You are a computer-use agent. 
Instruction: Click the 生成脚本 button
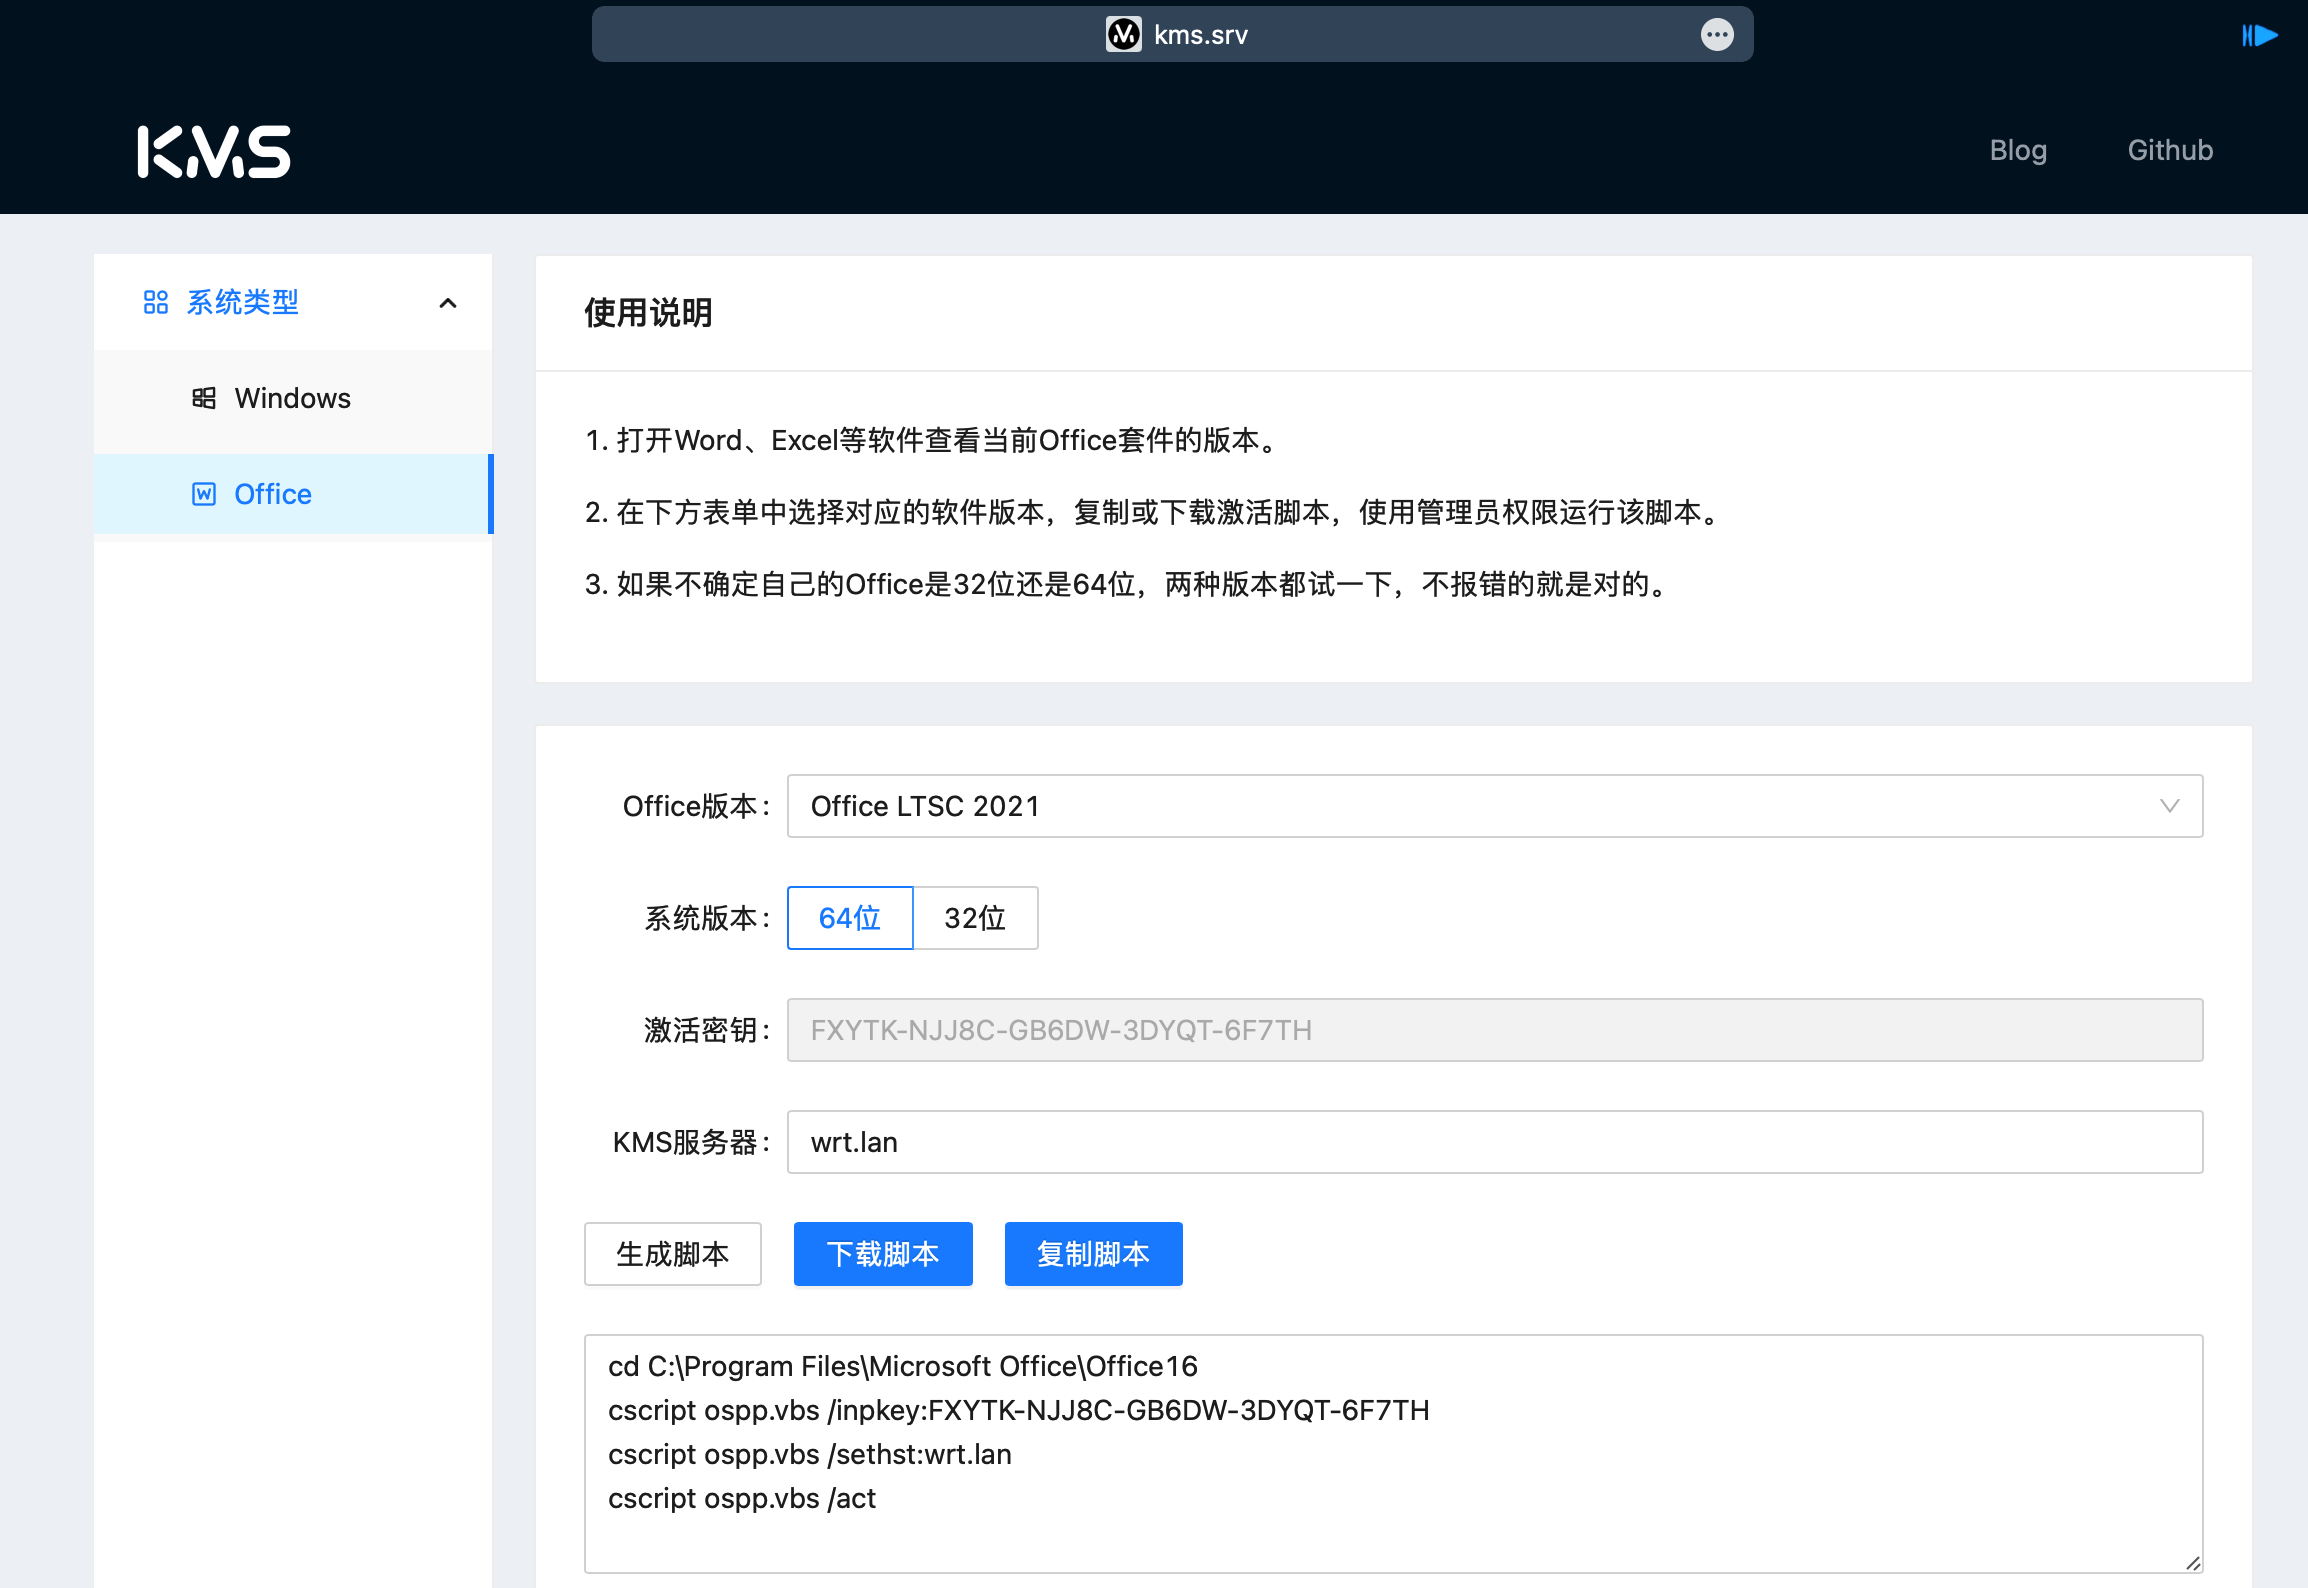tap(673, 1254)
